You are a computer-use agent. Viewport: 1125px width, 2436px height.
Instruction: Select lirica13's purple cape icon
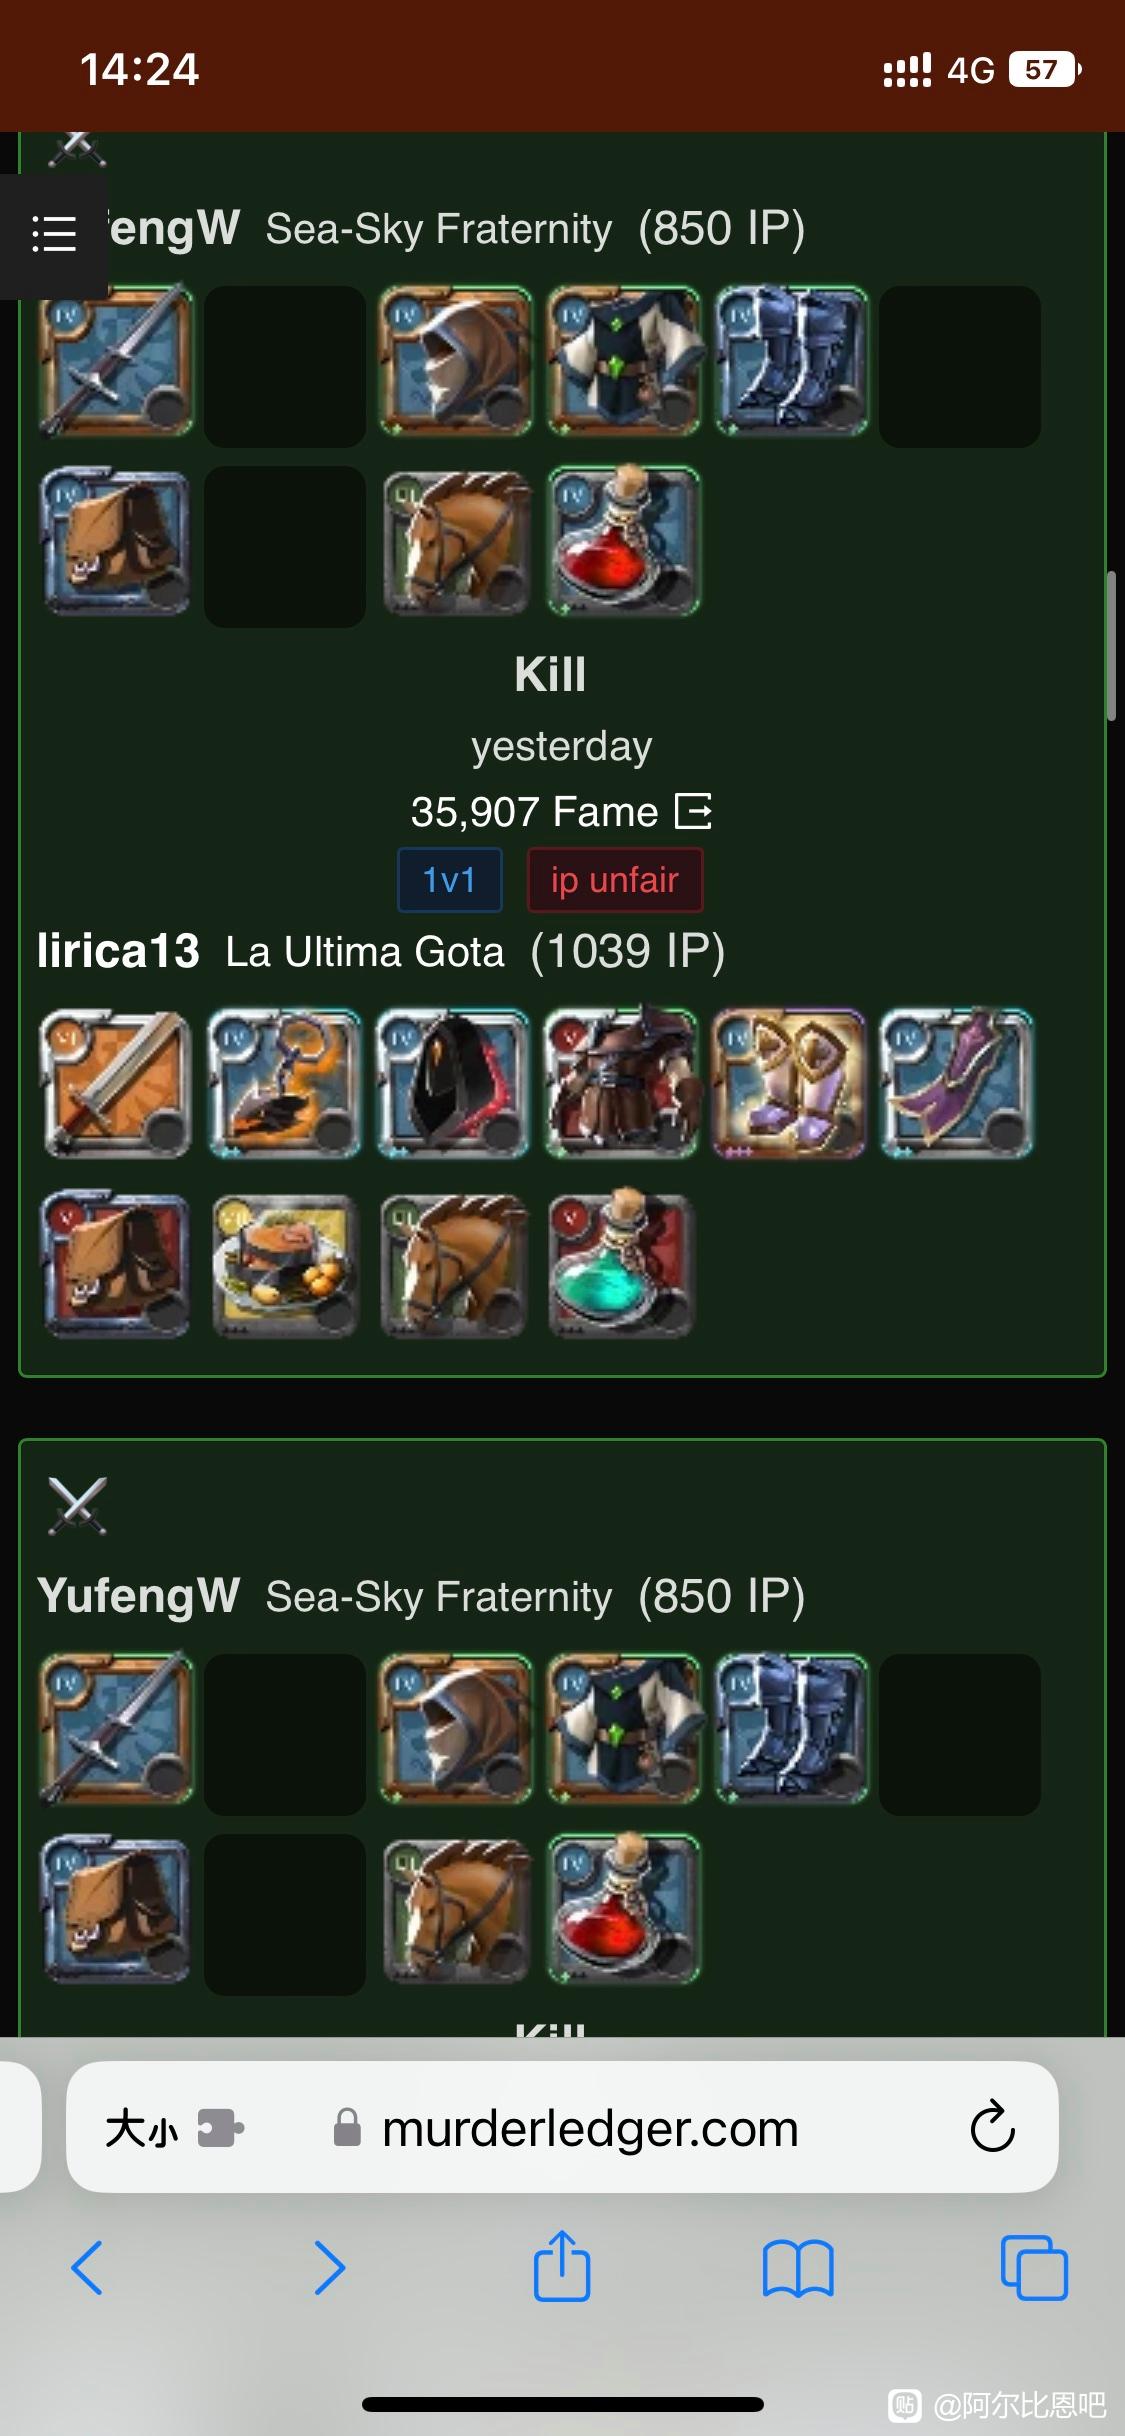coord(957,1083)
